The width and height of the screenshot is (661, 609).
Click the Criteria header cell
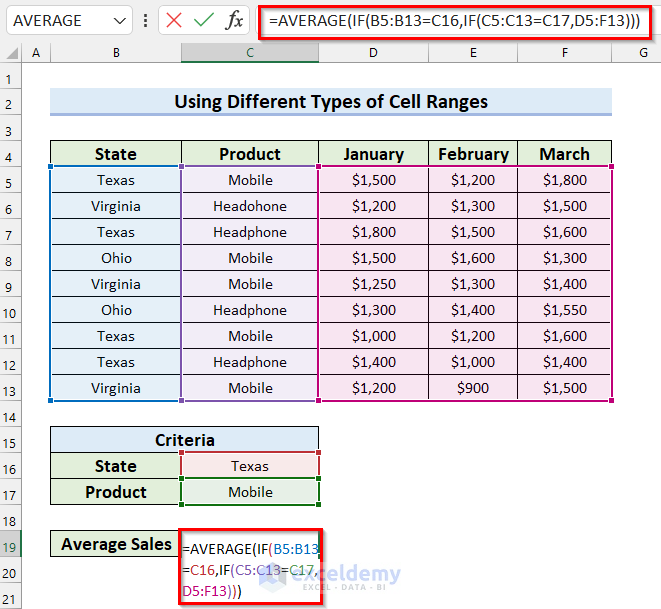click(x=185, y=440)
